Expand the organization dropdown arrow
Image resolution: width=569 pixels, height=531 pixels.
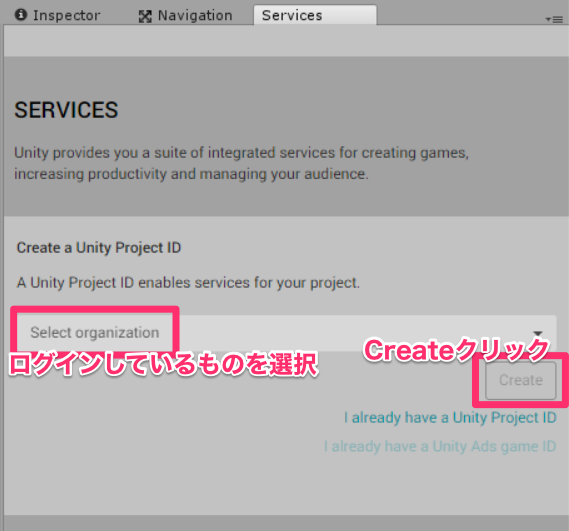click(538, 333)
